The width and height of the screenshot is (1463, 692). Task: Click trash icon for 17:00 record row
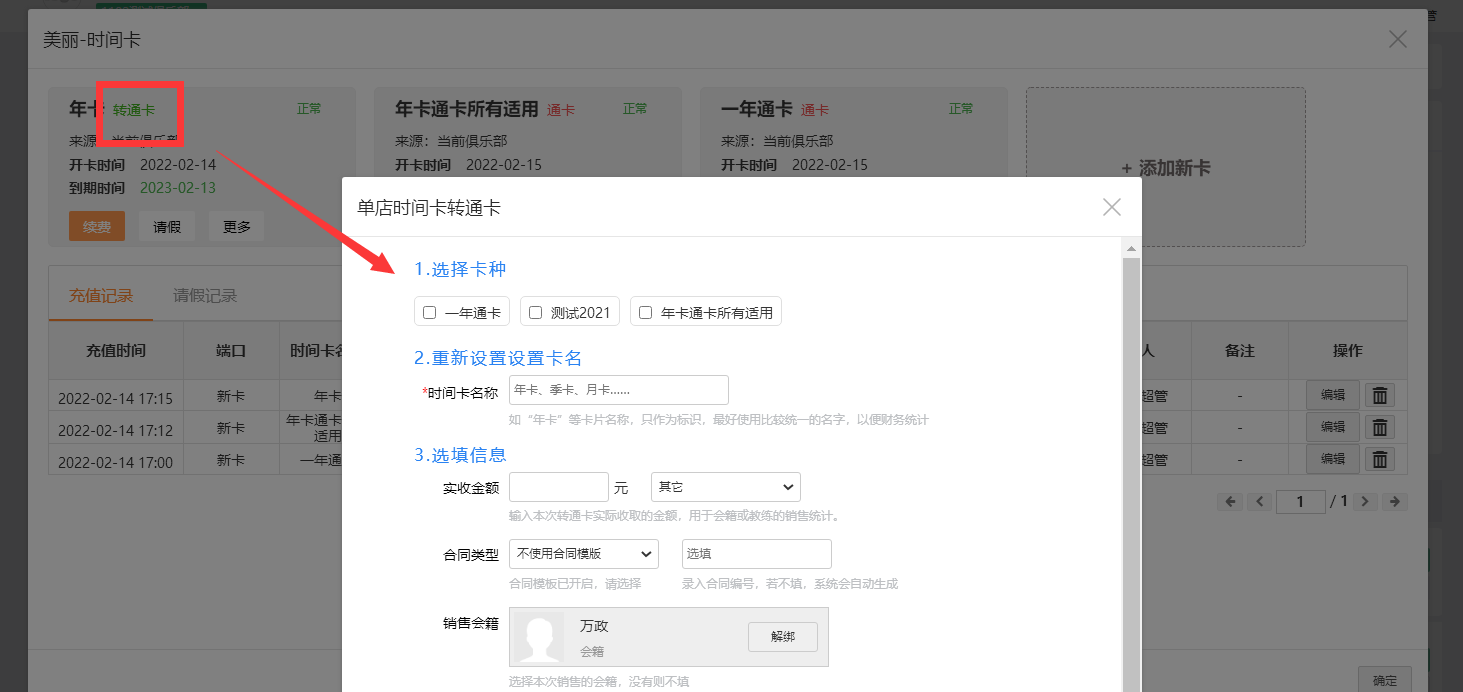click(x=1379, y=459)
